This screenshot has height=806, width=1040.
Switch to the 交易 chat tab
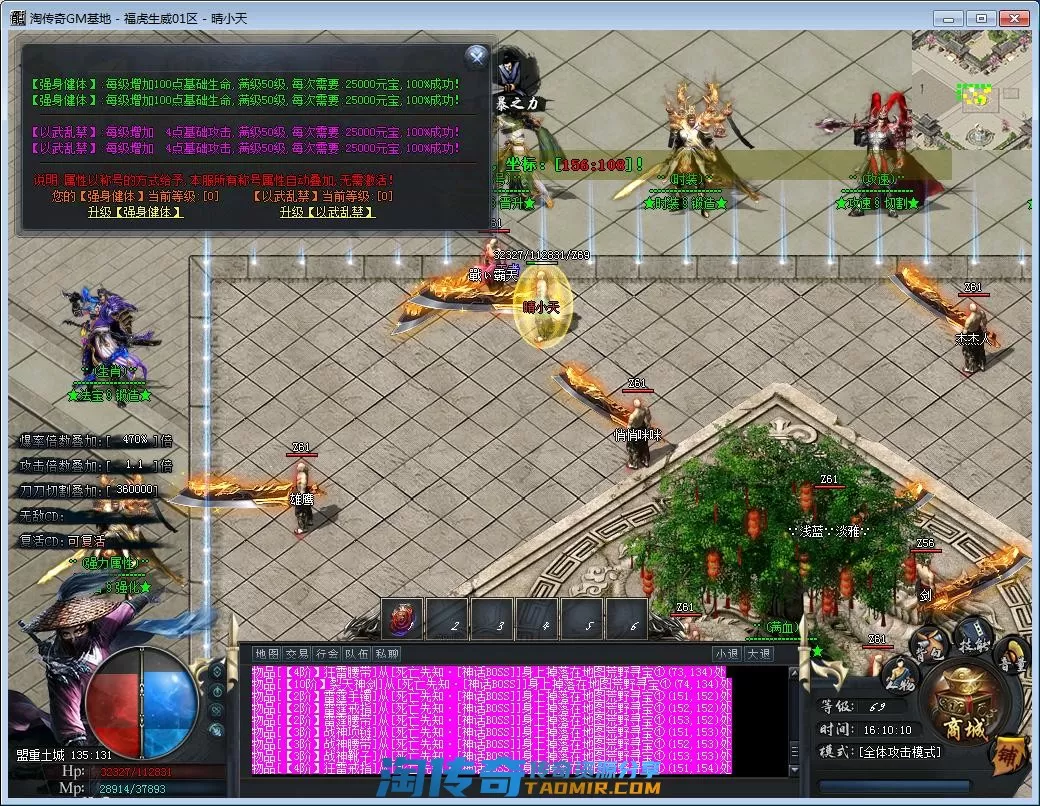tap(297, 653)
